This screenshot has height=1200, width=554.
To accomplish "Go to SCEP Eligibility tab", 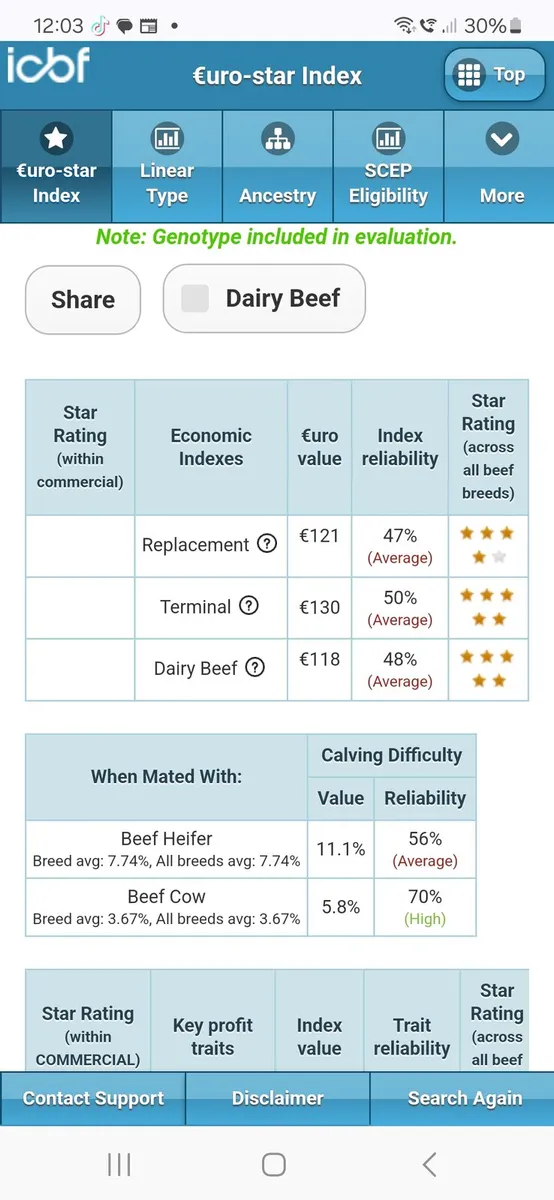I will [388, 166].
